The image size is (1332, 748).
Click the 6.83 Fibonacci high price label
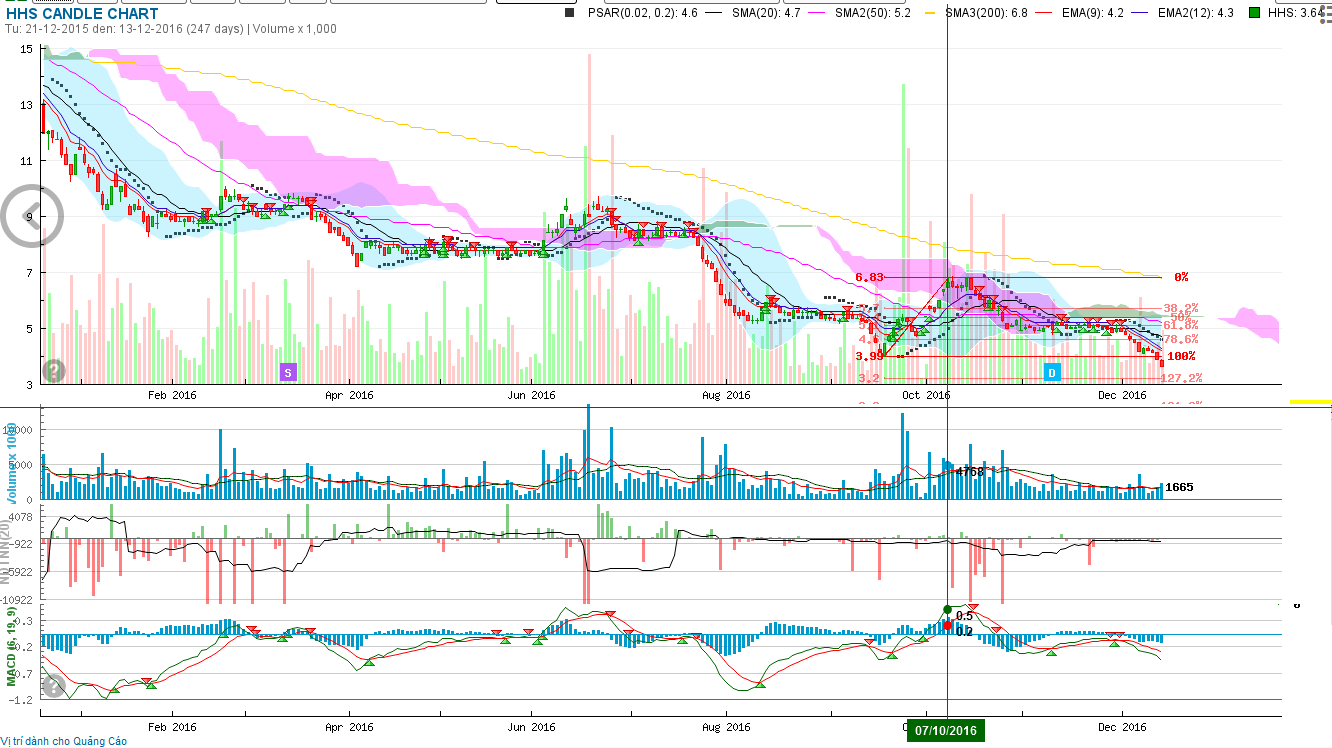point(868,277)
